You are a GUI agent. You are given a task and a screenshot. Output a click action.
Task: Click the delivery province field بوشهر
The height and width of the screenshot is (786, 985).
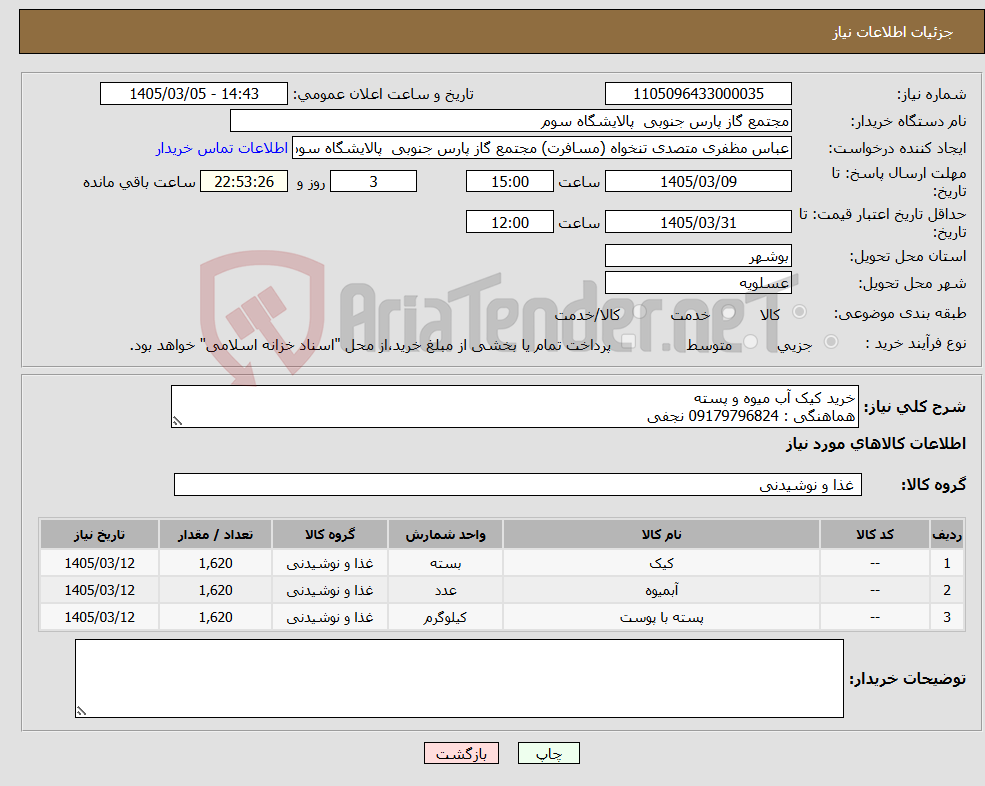click(698, 256)
